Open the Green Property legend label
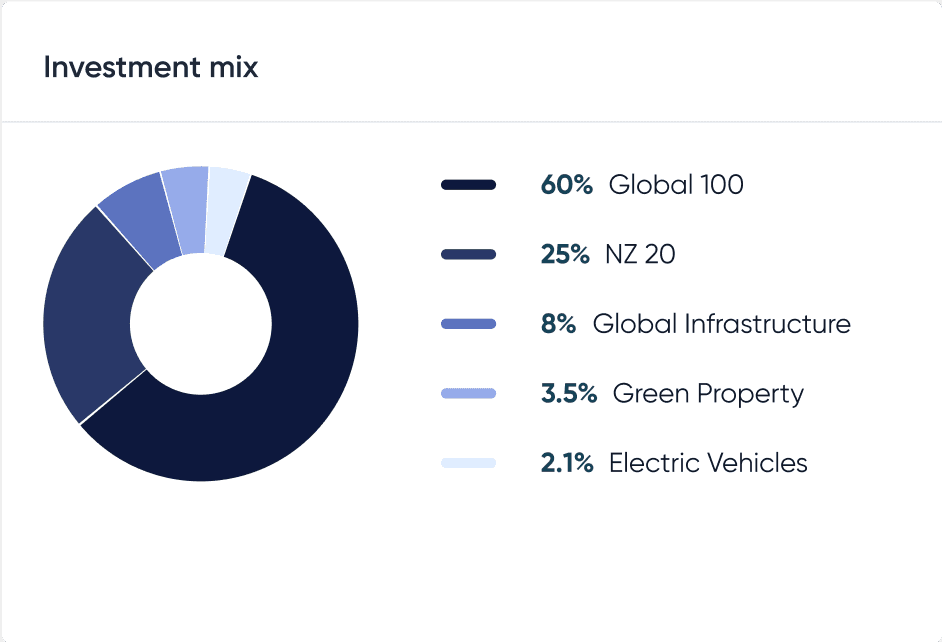The image size is (942, 642). pos(708,394)
